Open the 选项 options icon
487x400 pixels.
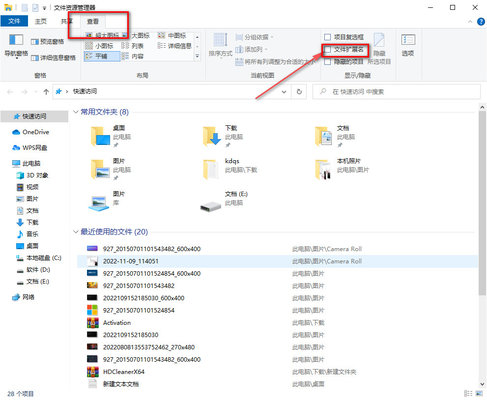(x=408, y=40)
